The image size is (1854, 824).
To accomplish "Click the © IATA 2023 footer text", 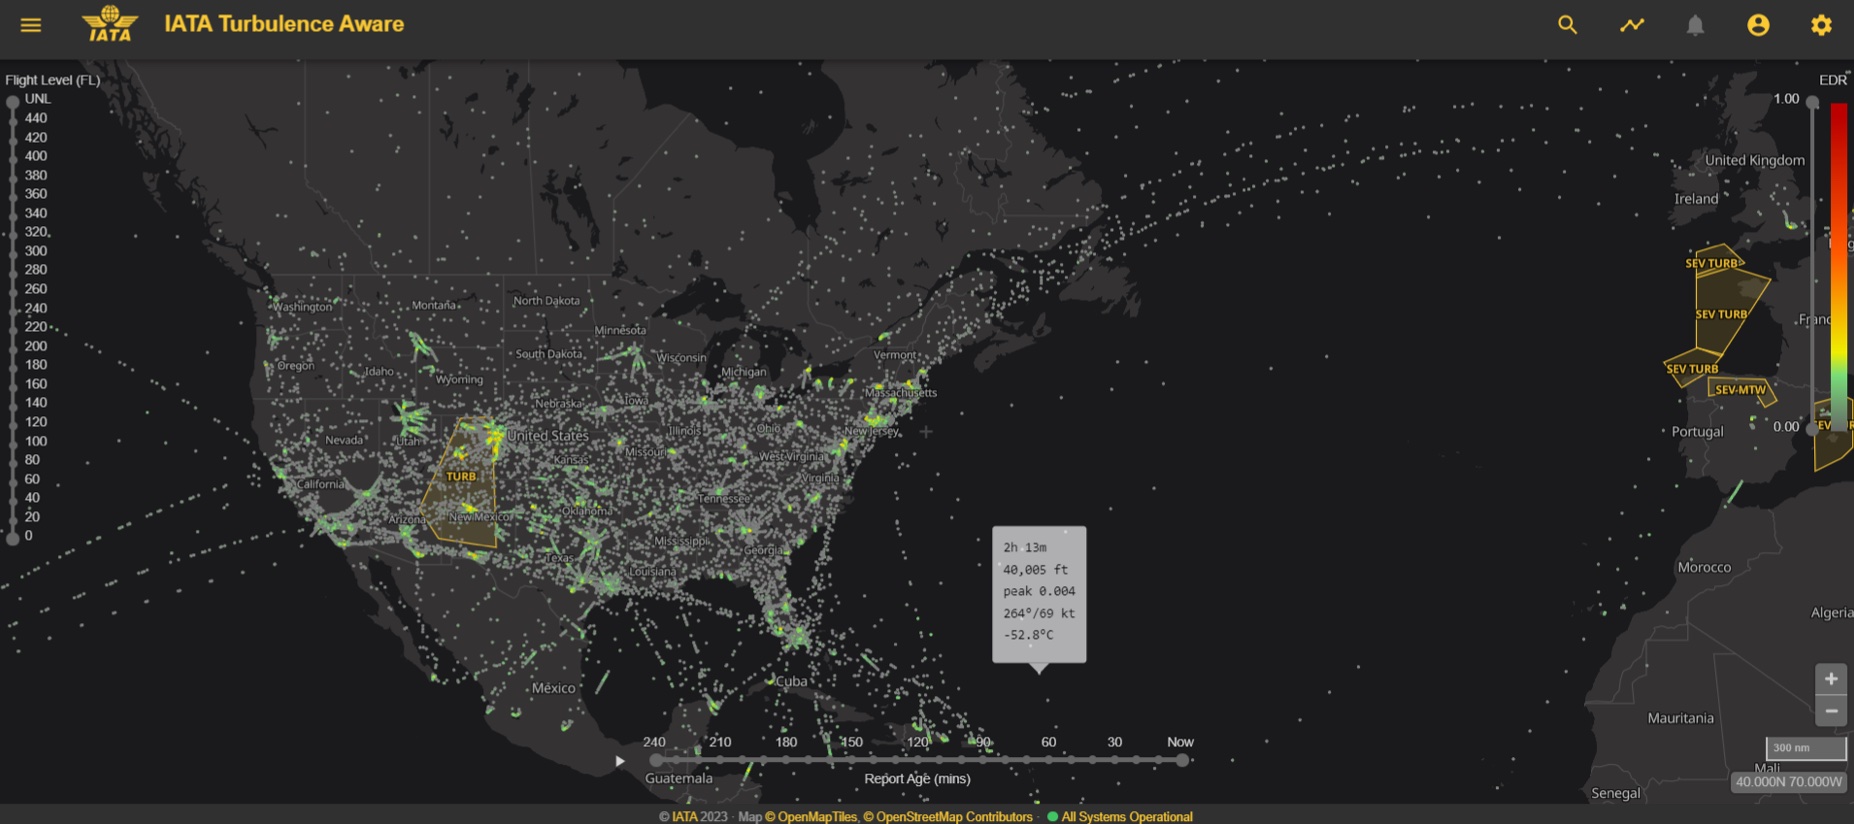I will (693, 817).
